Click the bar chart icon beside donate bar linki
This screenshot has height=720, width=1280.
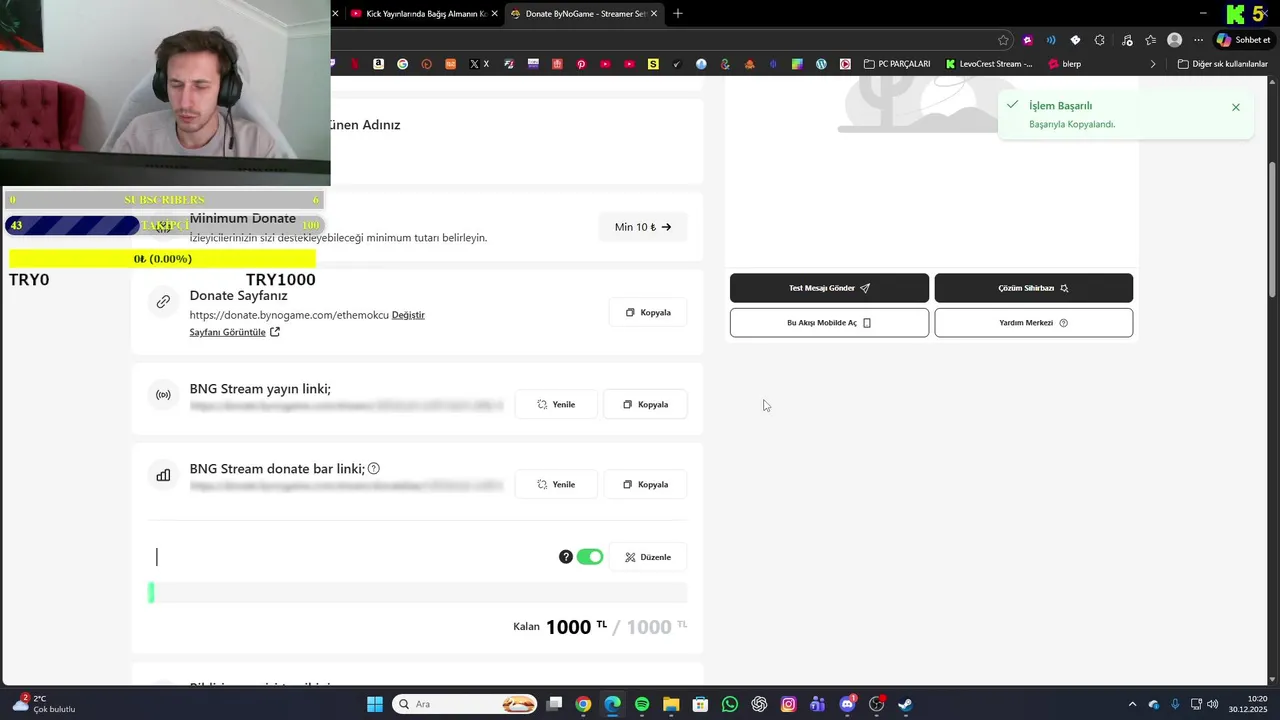click(x=163, y=475)
